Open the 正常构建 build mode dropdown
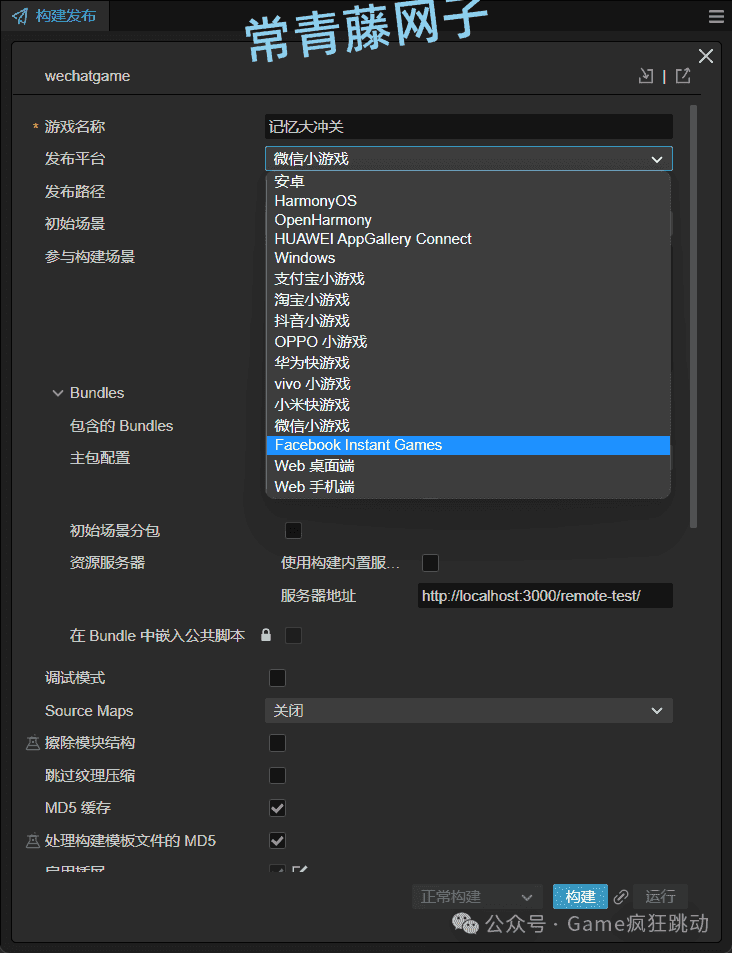This screenshot has height=953, width=732. (477, 896)
